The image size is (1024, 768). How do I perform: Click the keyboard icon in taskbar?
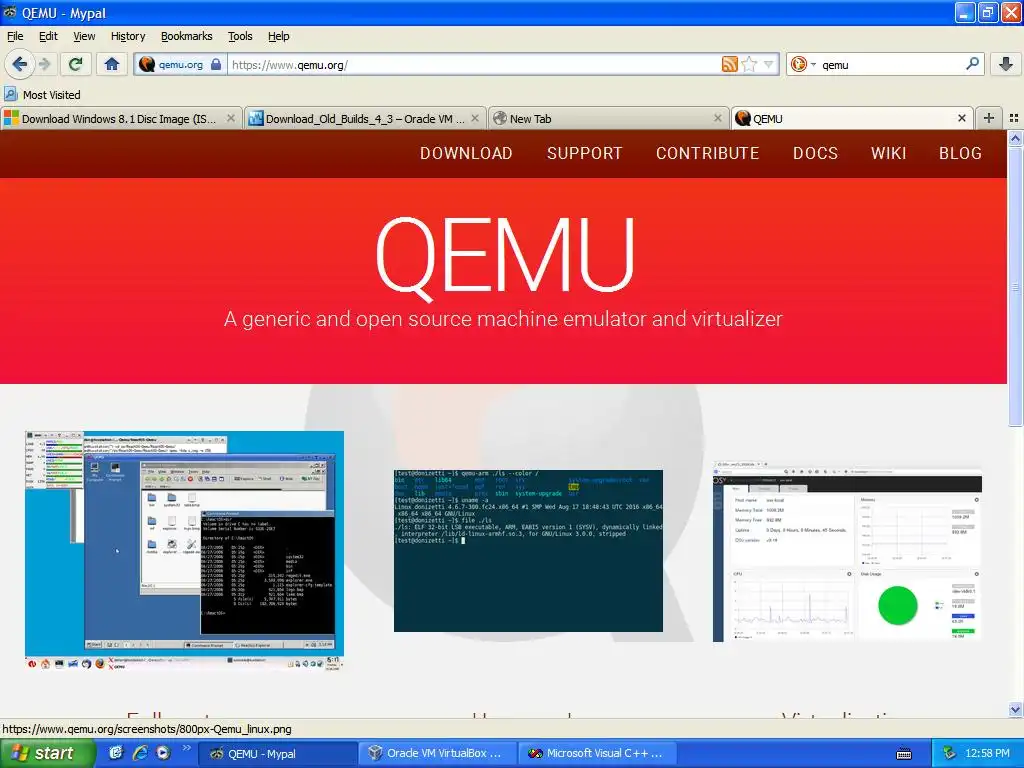tap(904, 754)
